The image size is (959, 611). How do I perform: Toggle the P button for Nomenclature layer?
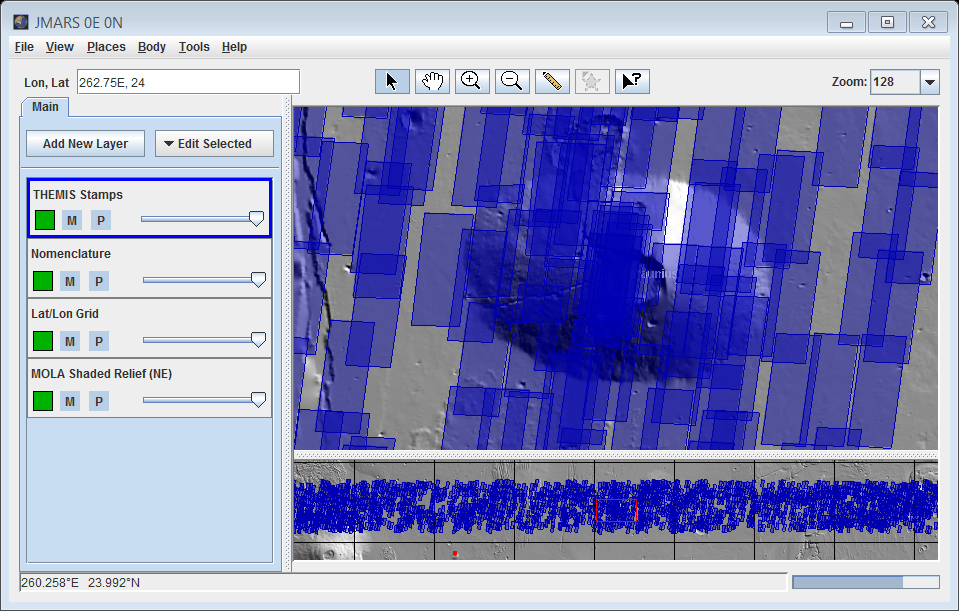[99, 281]
